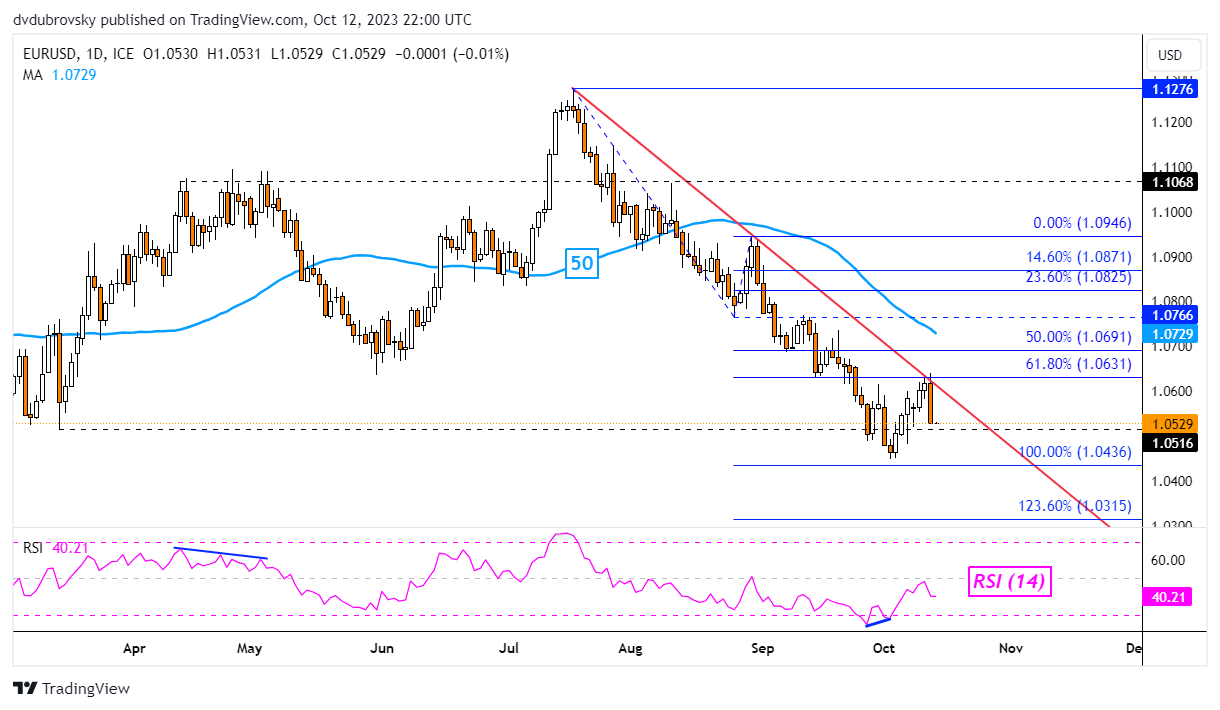
Task: Click the Nov label on time axis
Action: pos(1011,648)
